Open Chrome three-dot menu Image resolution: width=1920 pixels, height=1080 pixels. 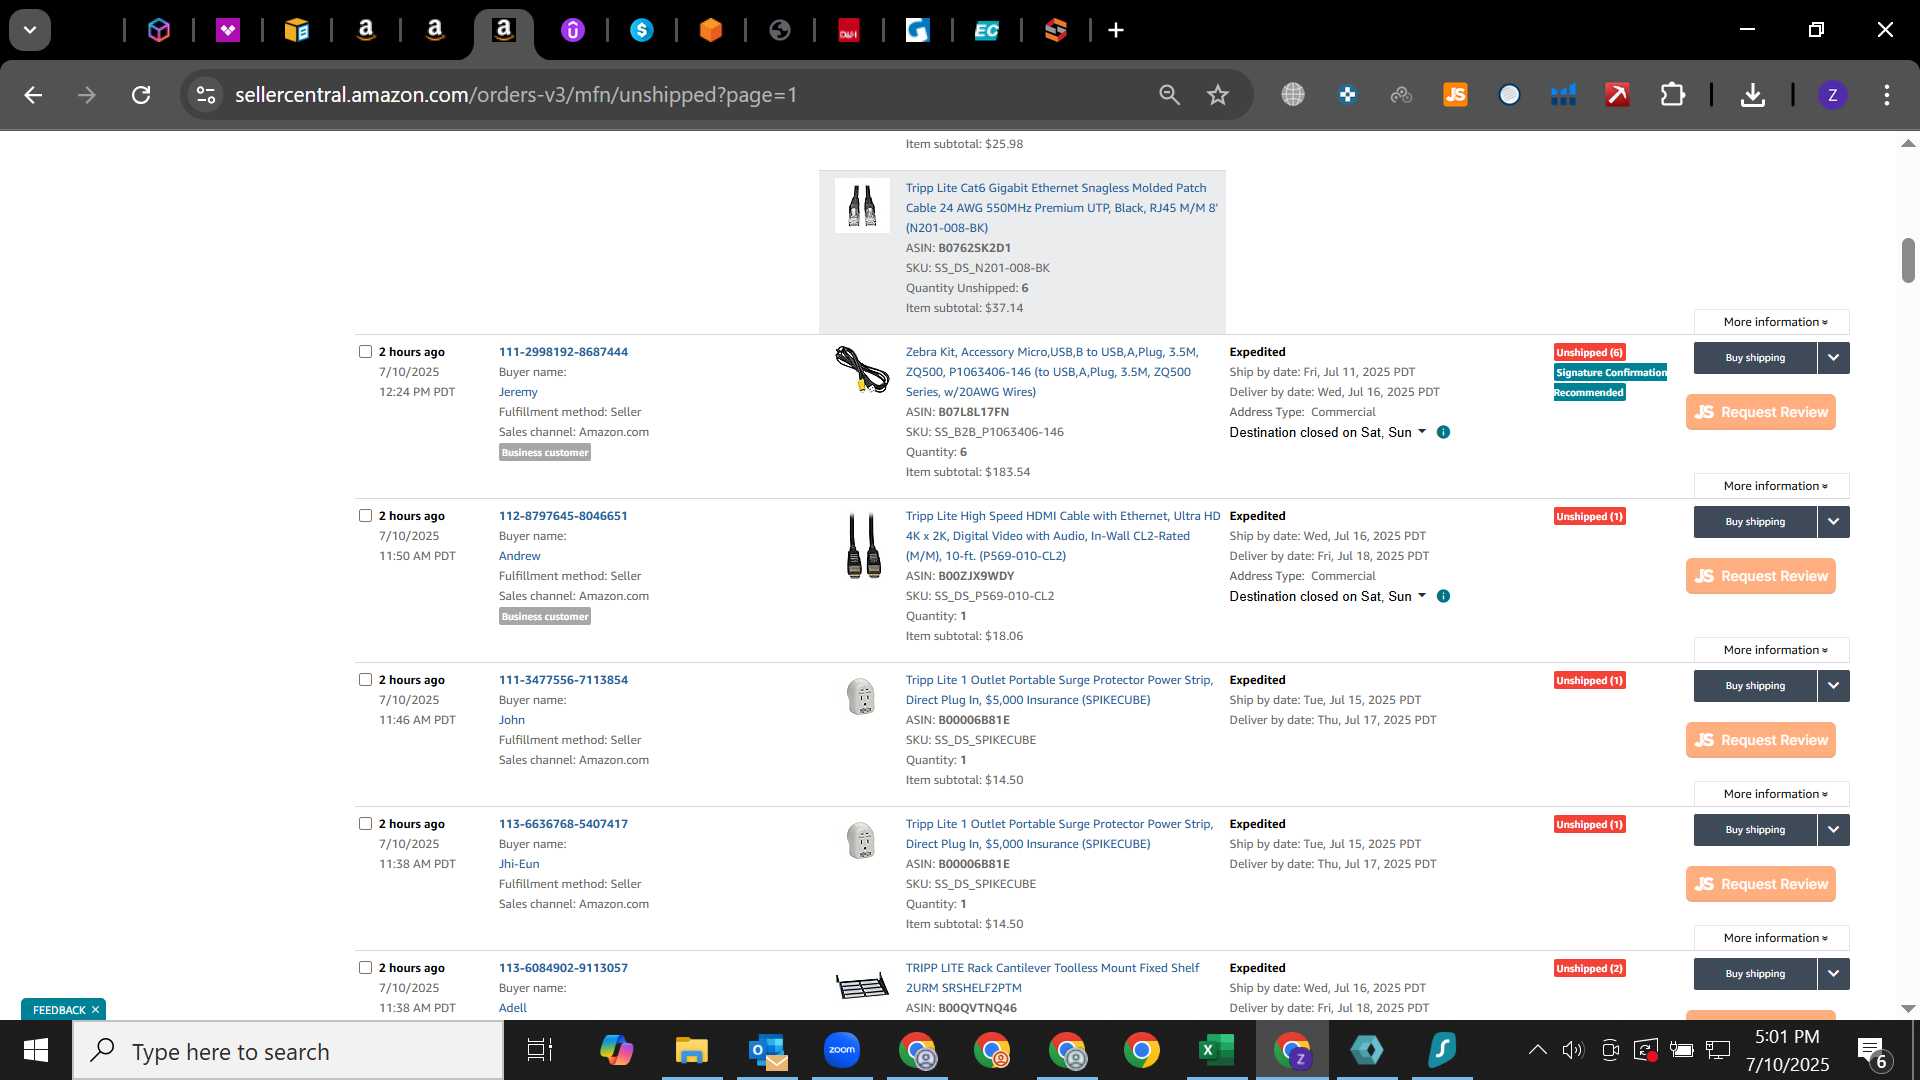(x=1886, y=95)
